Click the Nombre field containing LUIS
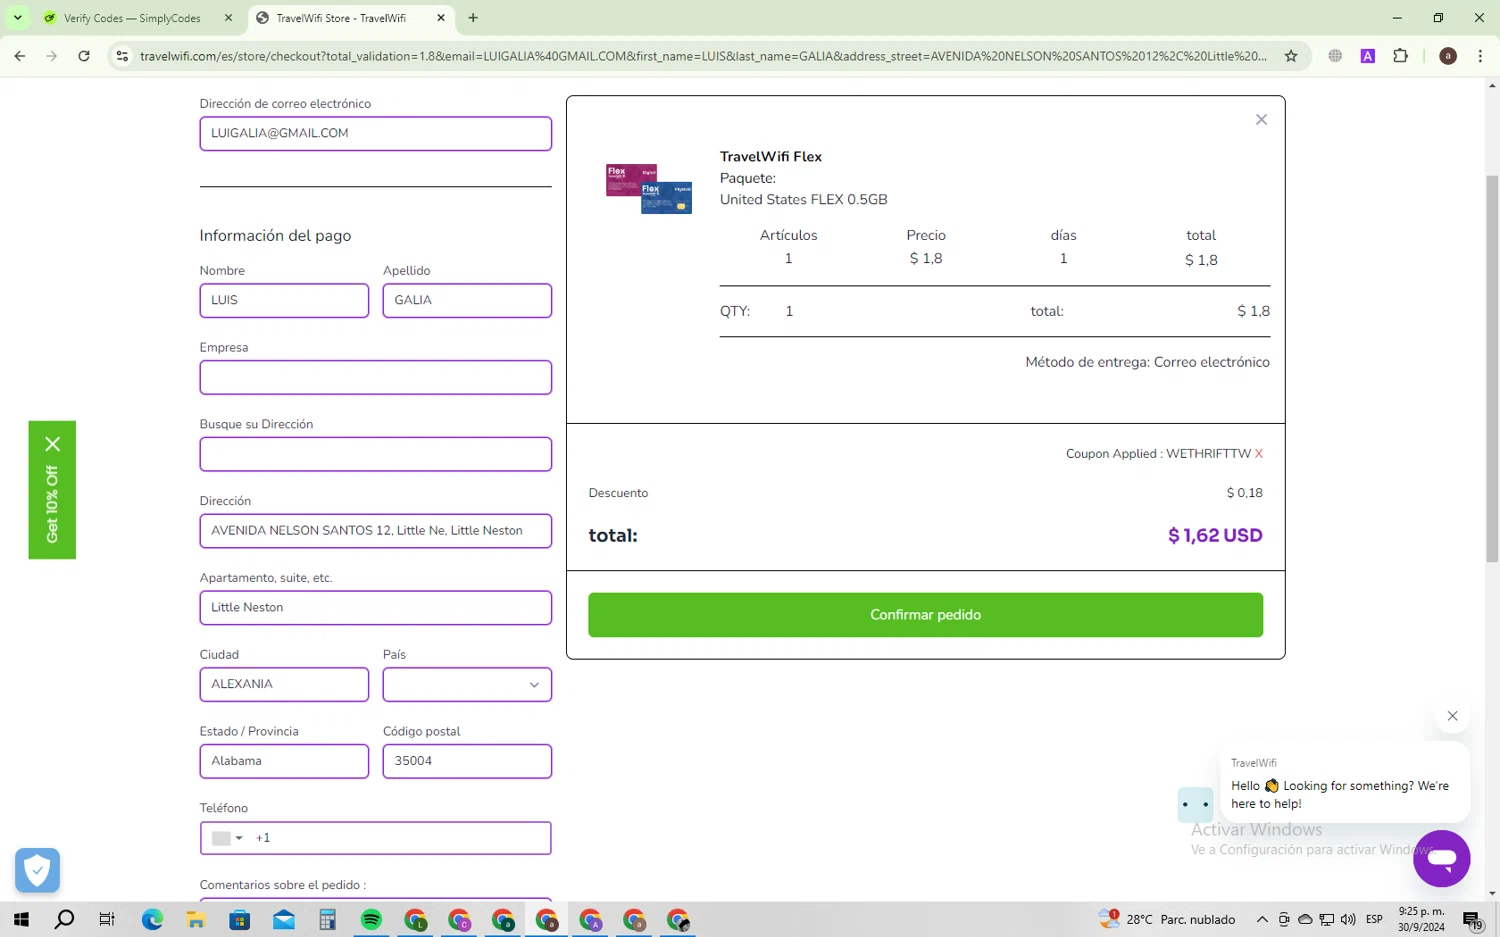1500x937 pixels. (x=284, y=301)
